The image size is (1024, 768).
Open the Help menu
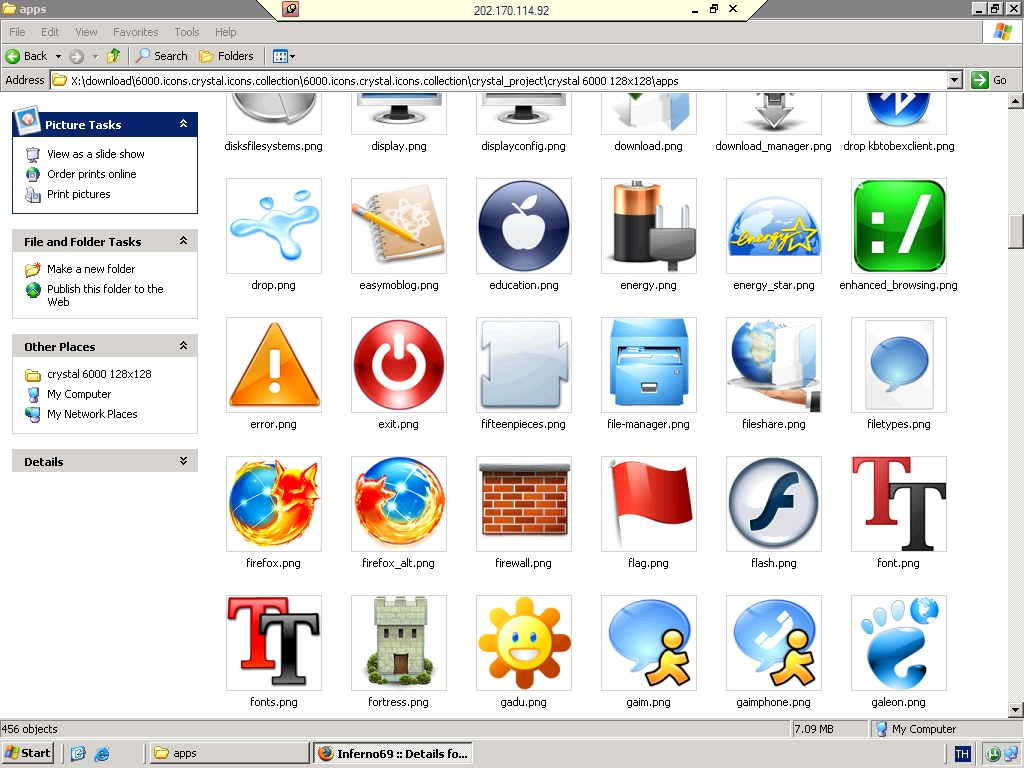[225, 32]
